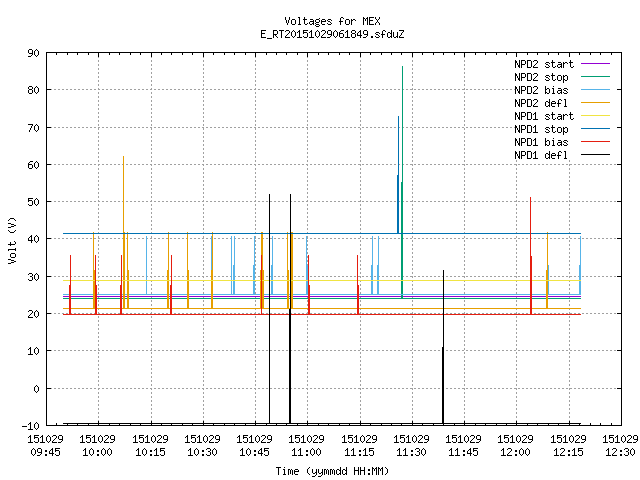Click the 'NPD2 bias' legend label
This screenshot has height=480, width=640.
click(541, 90)
